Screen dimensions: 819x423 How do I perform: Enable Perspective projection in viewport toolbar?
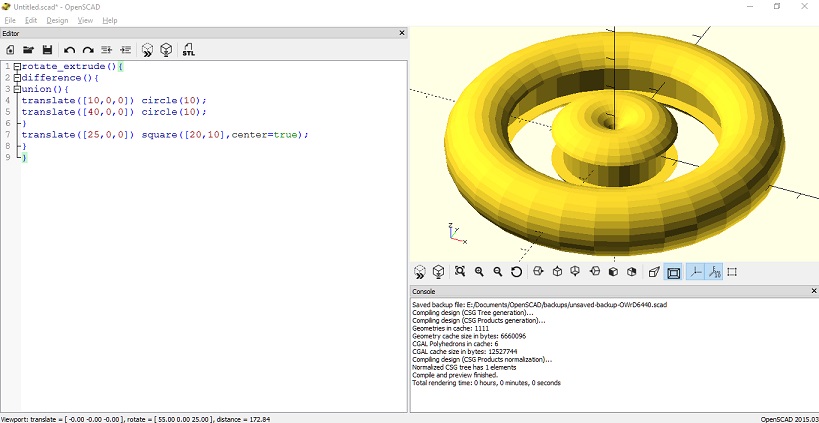coord(654,272)
